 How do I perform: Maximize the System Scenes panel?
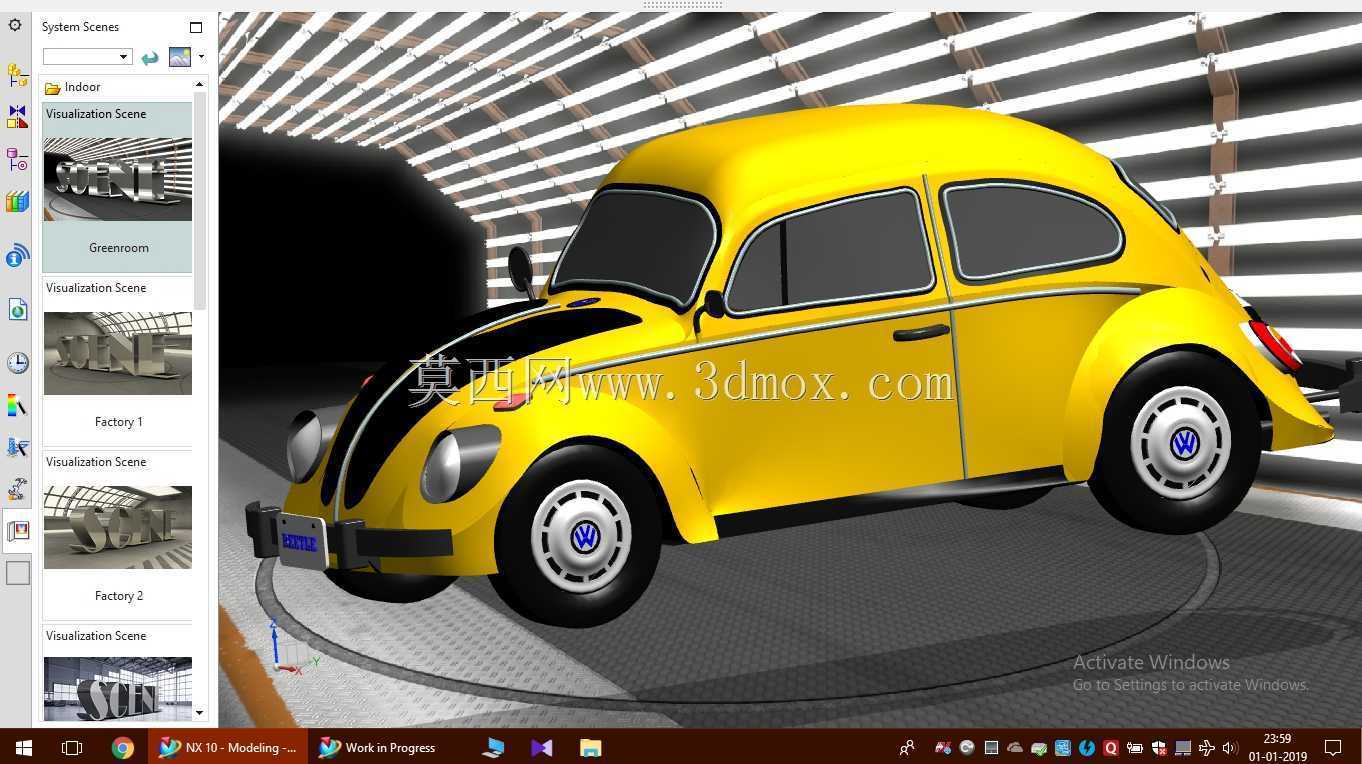point(196,27)
